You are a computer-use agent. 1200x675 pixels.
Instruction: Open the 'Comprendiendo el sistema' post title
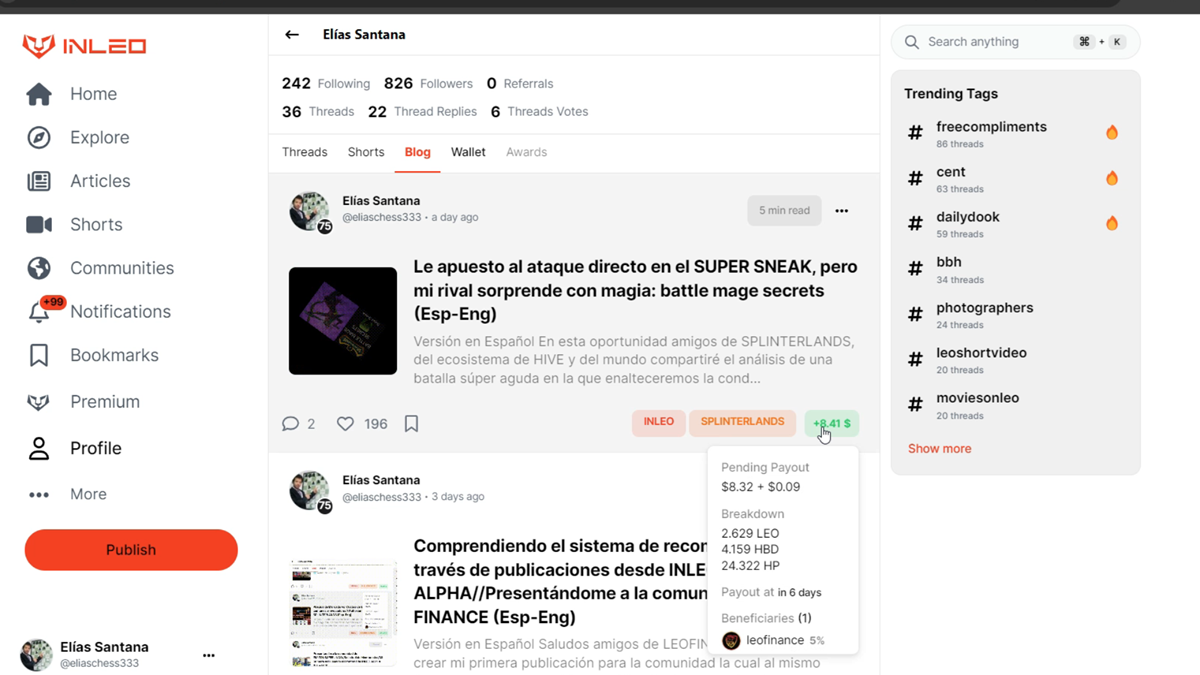tap(560, 582)
